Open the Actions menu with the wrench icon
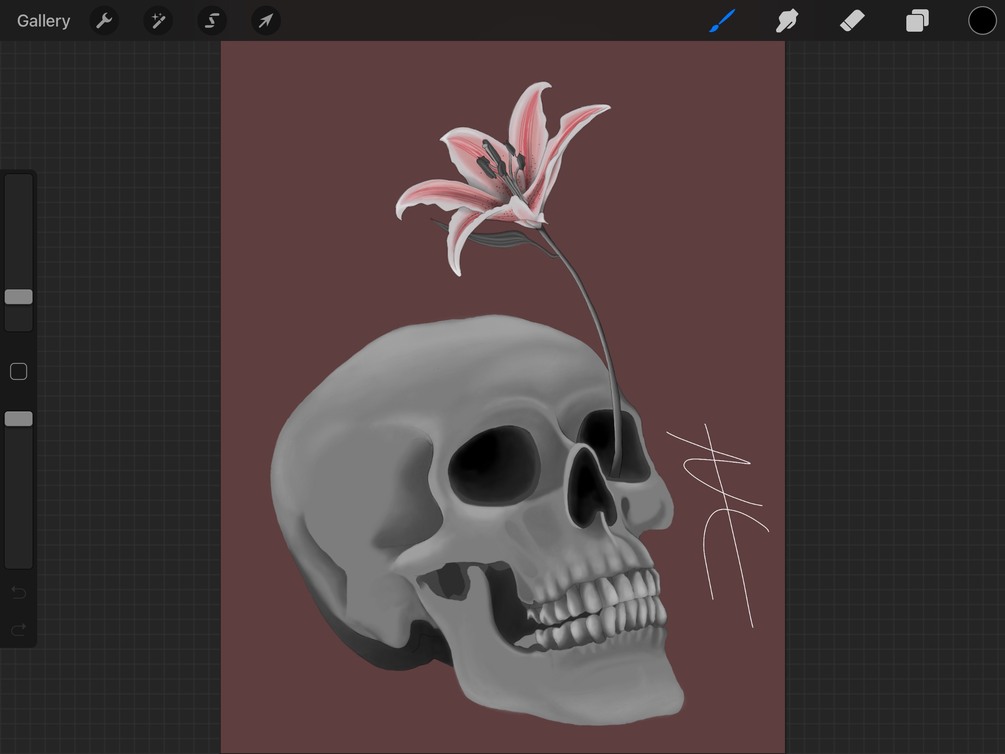Viewport: 1005px width, 754px height. (x=104, y=20)
